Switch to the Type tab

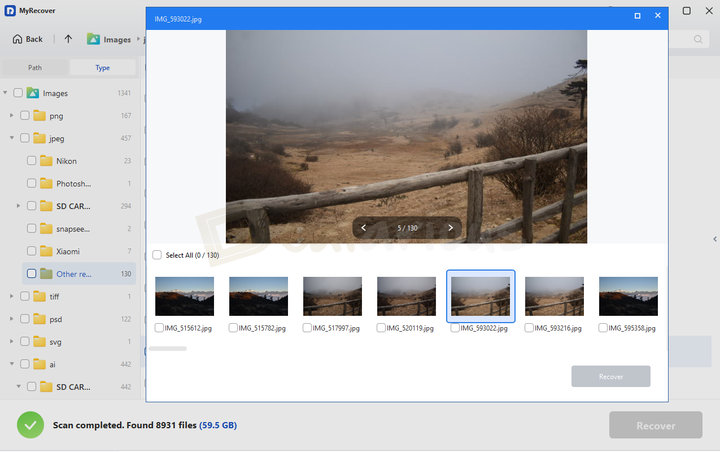[x=102, y=68]
